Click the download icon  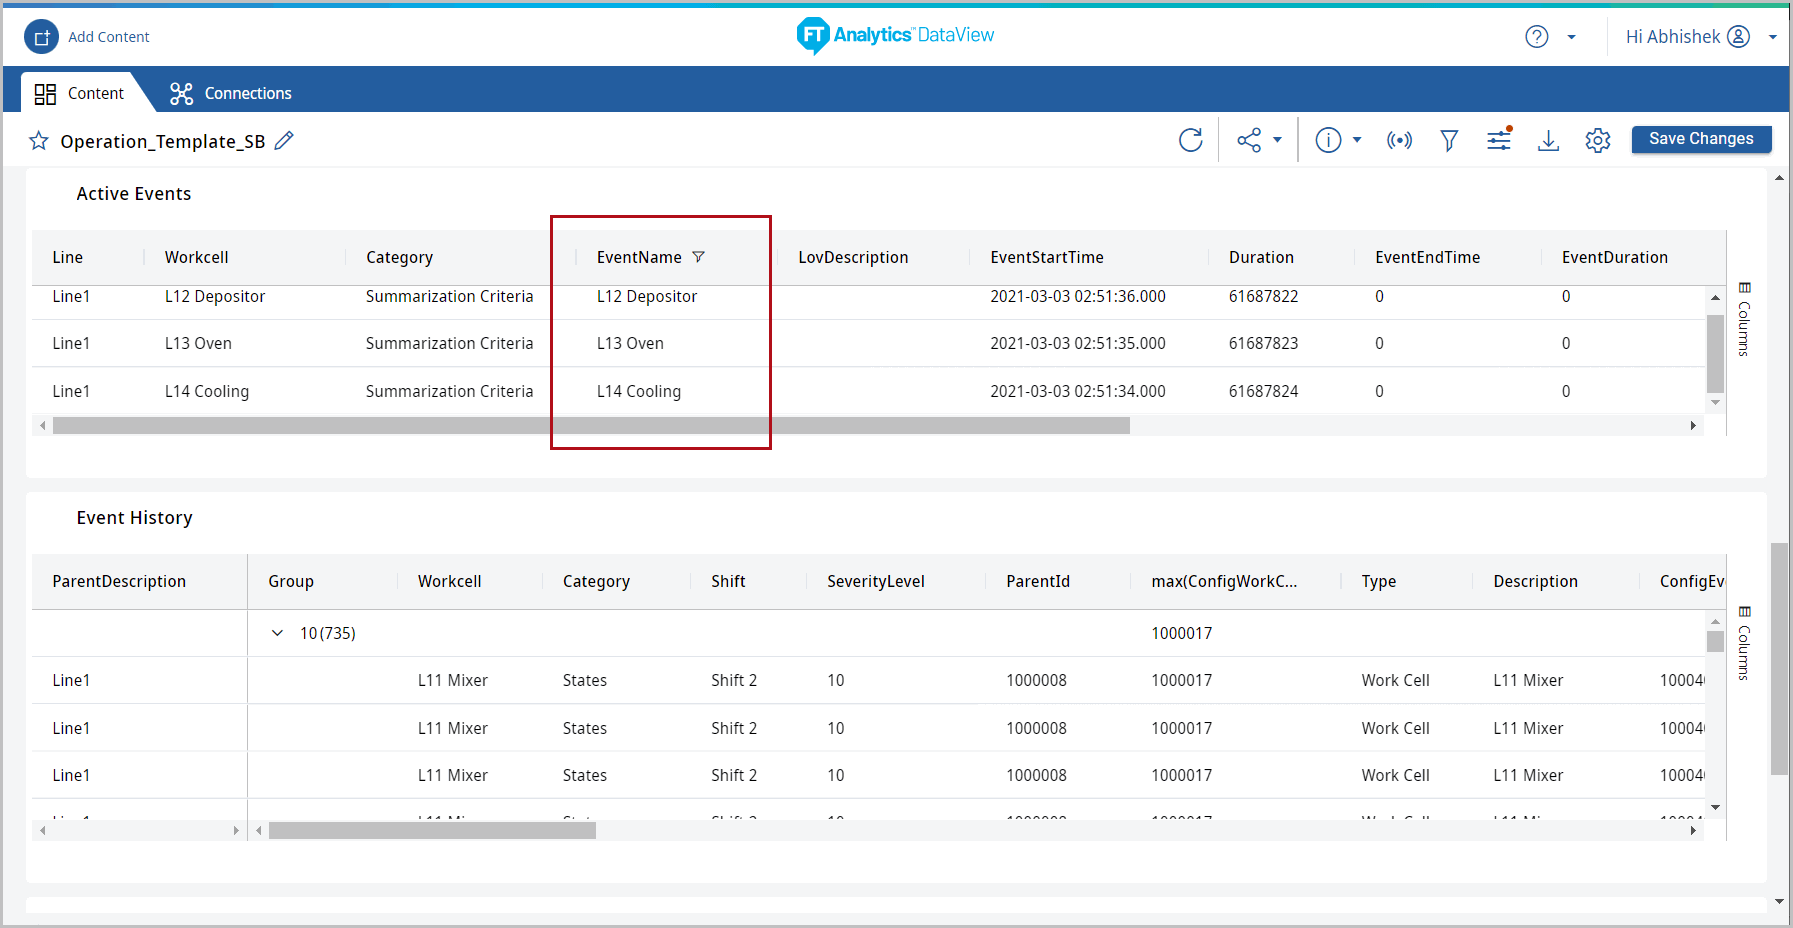[1548, 140]
